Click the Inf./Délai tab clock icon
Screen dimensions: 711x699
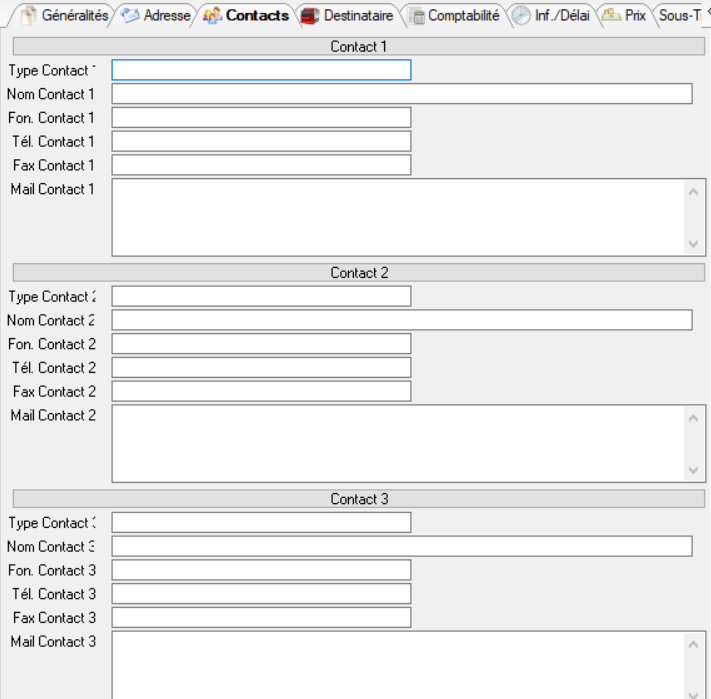tap(521, 15)
